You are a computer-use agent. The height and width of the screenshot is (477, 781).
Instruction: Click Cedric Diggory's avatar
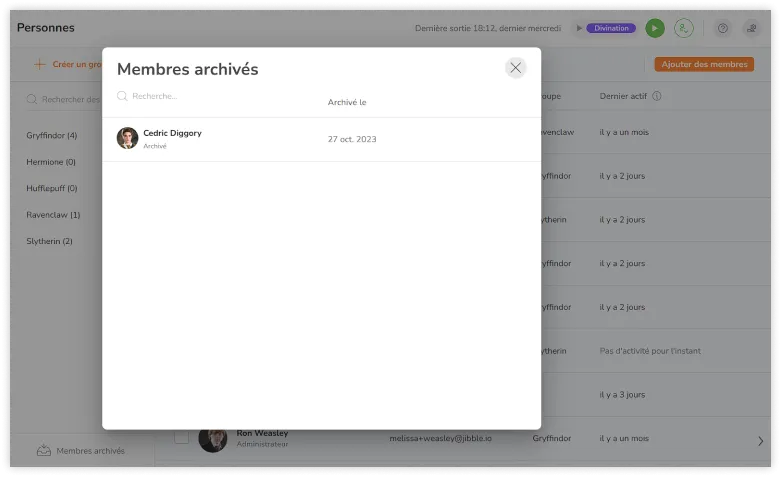(x=127, y=138)
